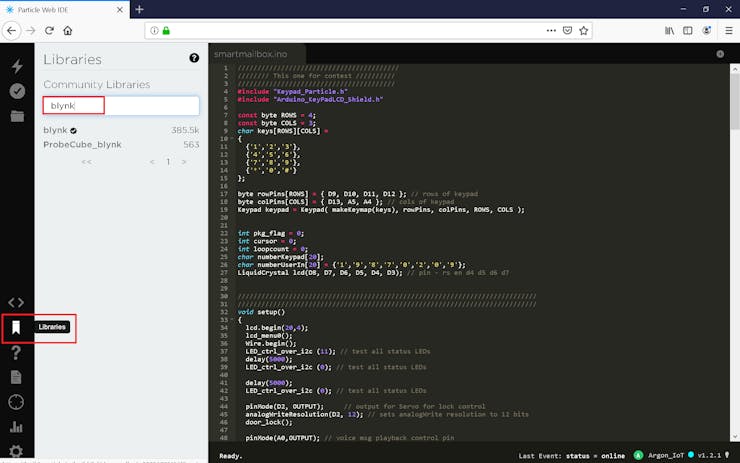Screen dimensions: 740x463
Task: Click the green Argon_IoT device avatar
Action: tap(638, 455)
